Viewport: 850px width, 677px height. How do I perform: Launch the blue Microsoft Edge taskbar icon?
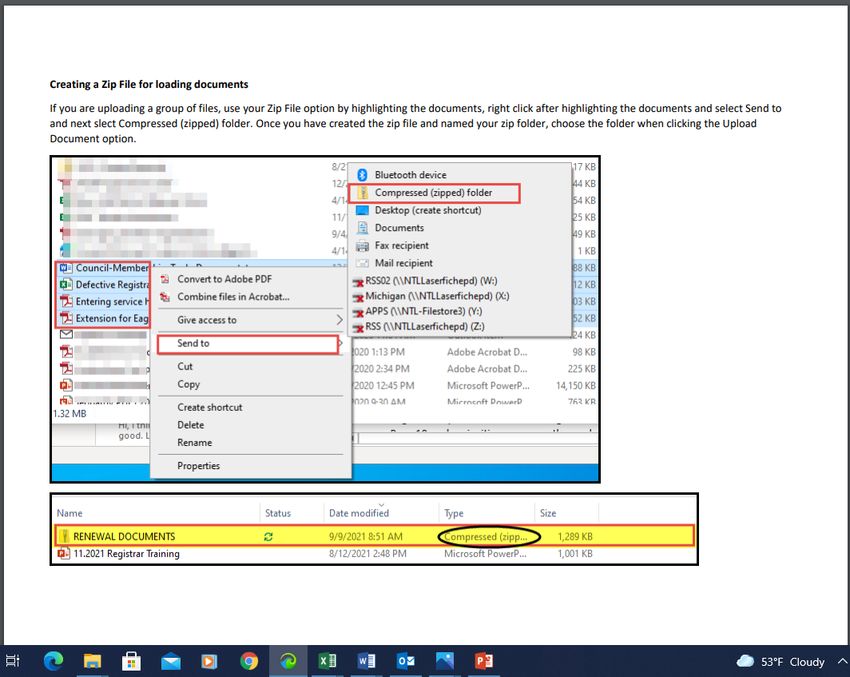coord(53,661)
